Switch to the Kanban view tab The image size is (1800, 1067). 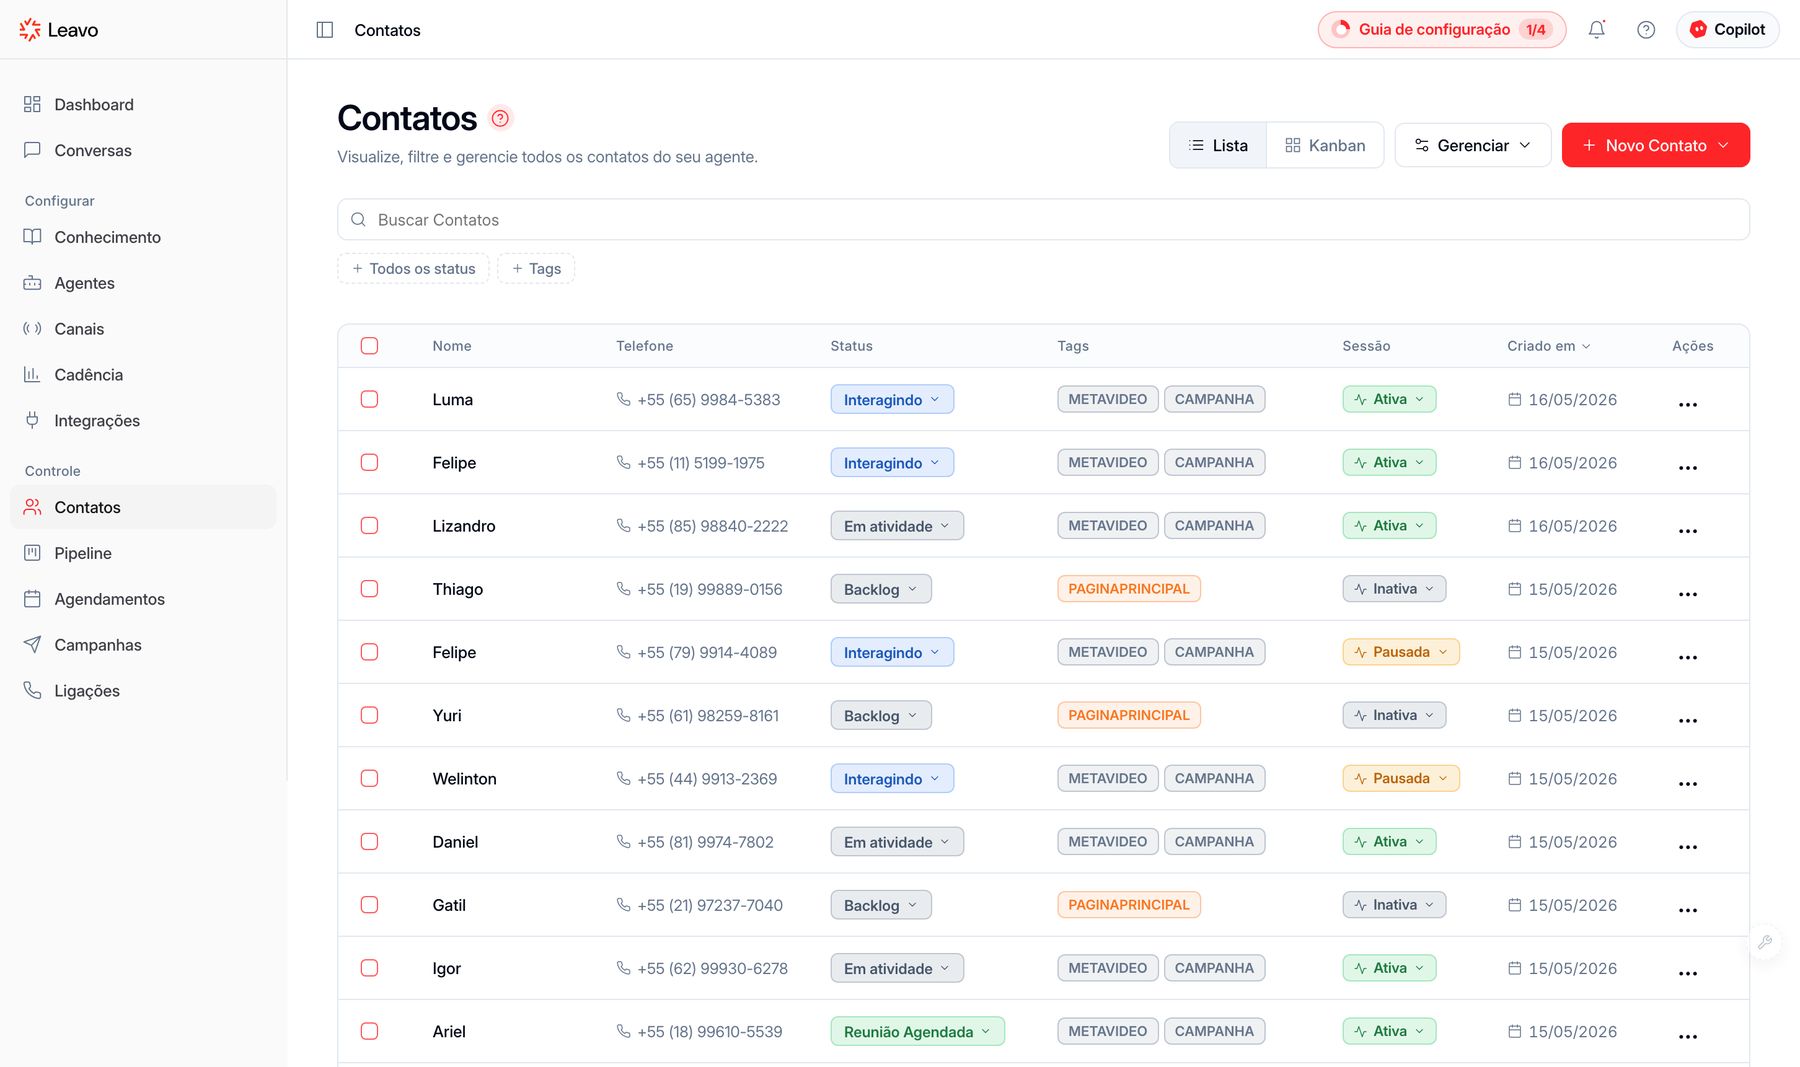pyautogui.click(x=1325, y=145)
